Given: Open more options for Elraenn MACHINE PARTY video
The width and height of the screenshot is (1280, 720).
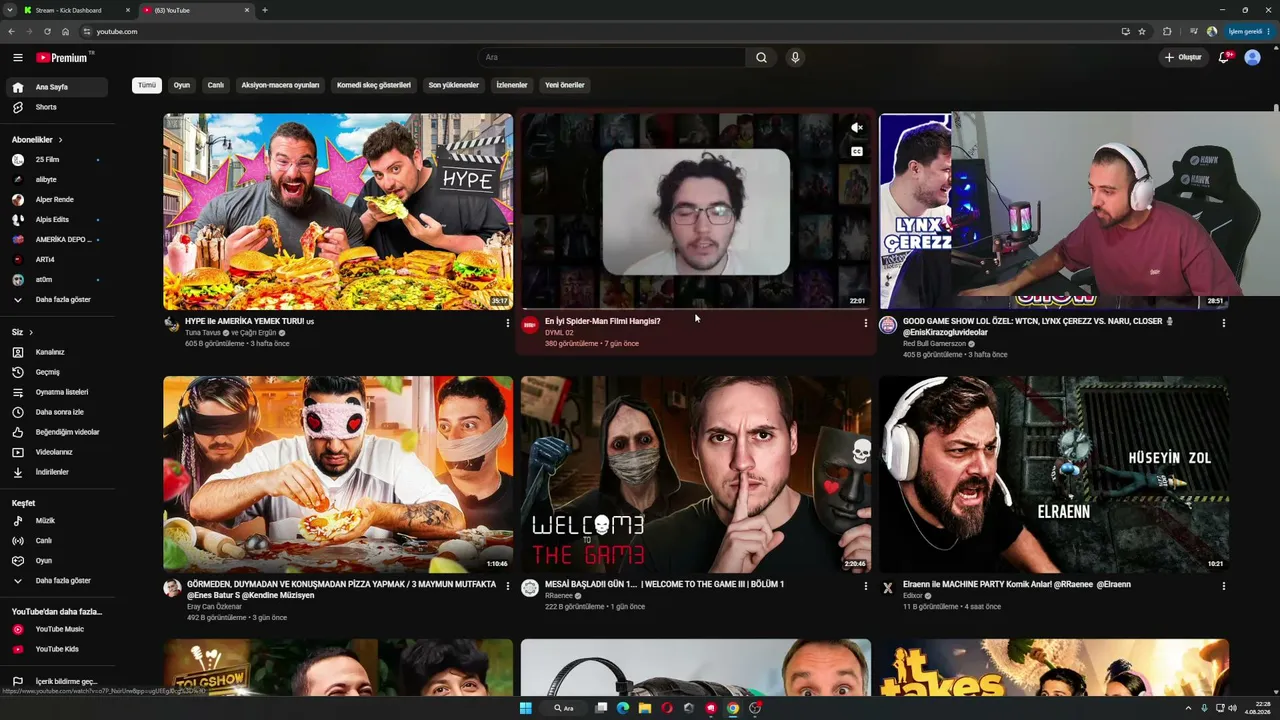Looking at the screenshot, I should (1223, 586).
